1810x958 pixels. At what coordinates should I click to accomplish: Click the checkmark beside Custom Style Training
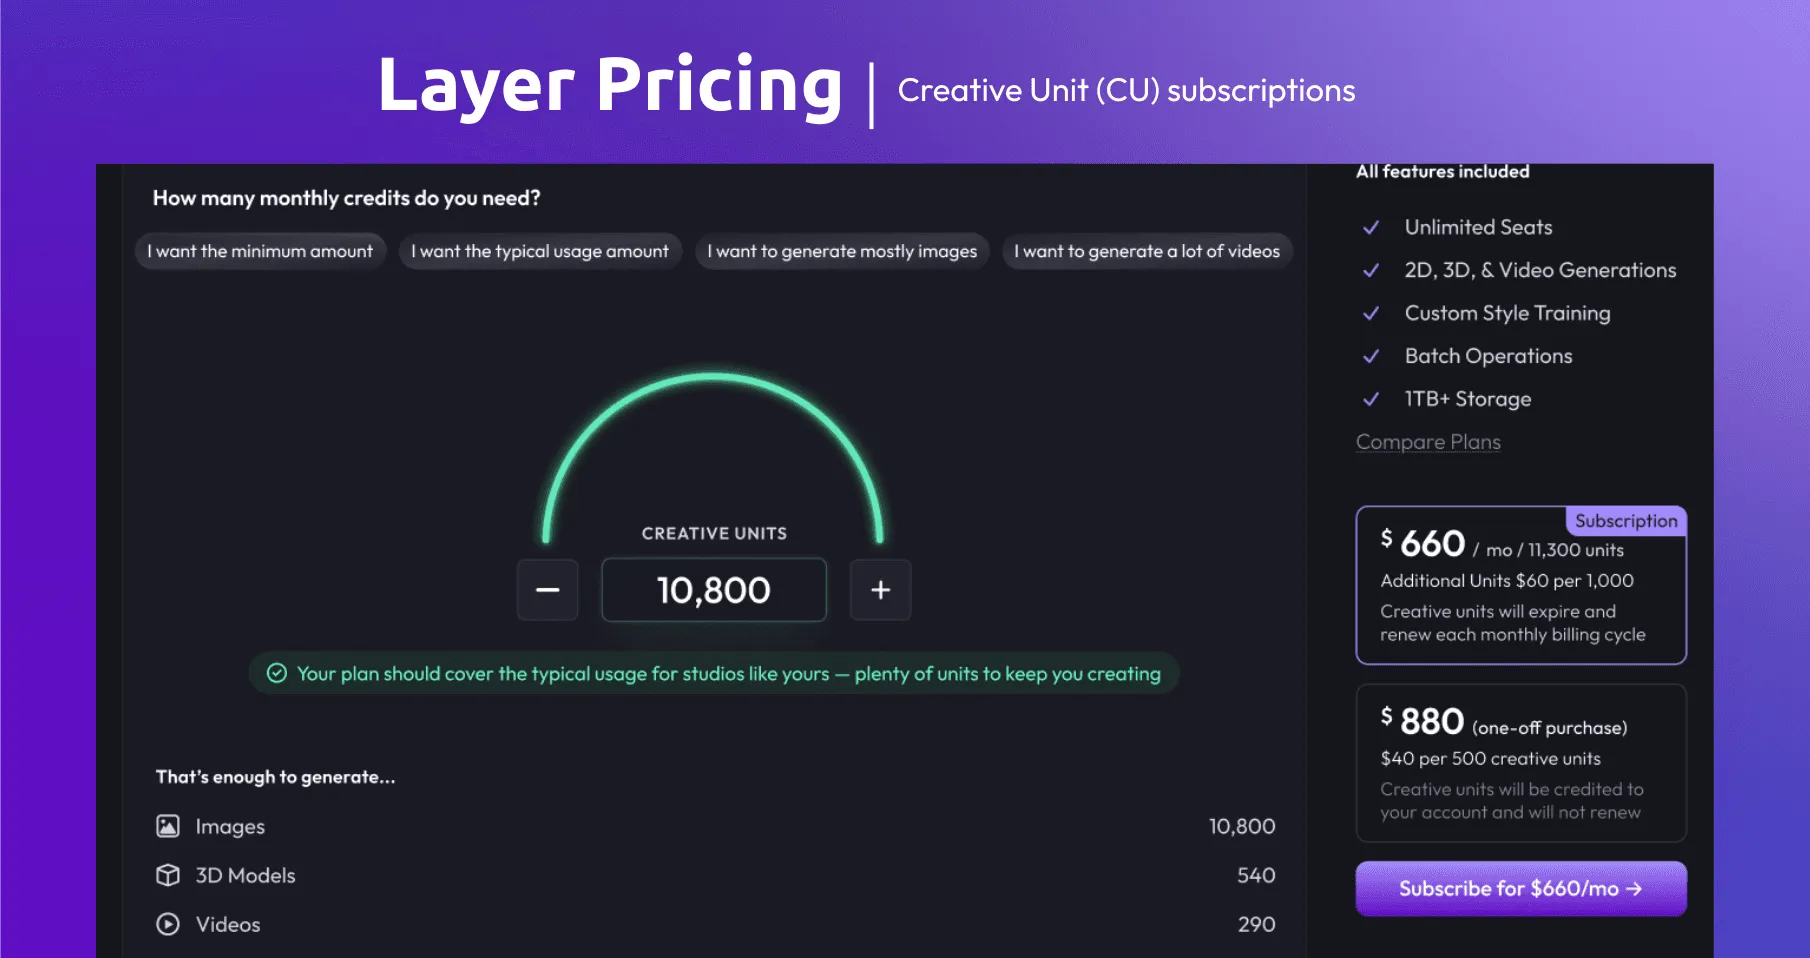(1371, 313)
